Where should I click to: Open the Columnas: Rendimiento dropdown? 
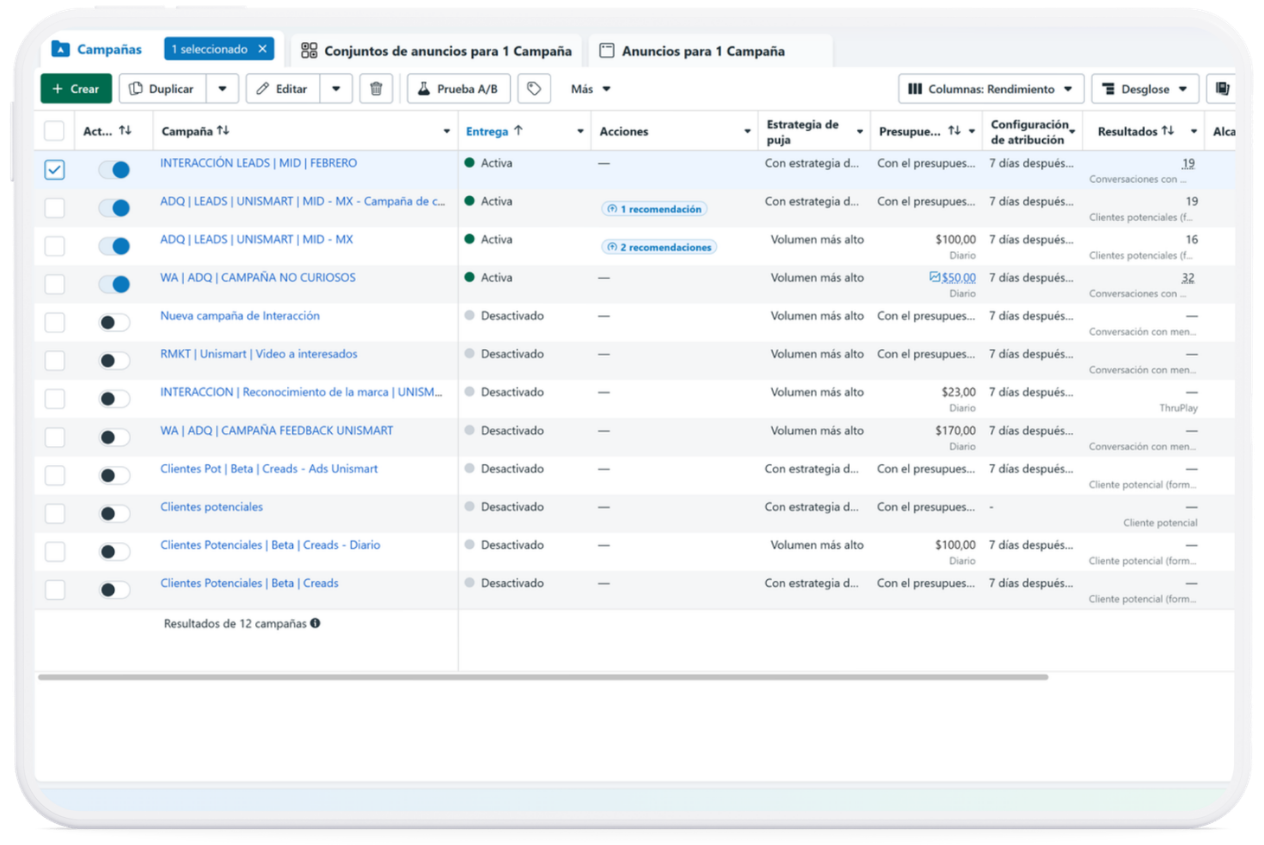point(990,89)
